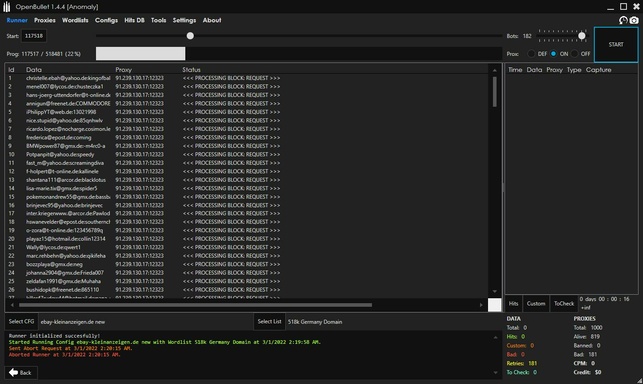Click the log panel scroll down arrow
The height and width of the screenshot is (384, 643).
click(x=495, y=373)
